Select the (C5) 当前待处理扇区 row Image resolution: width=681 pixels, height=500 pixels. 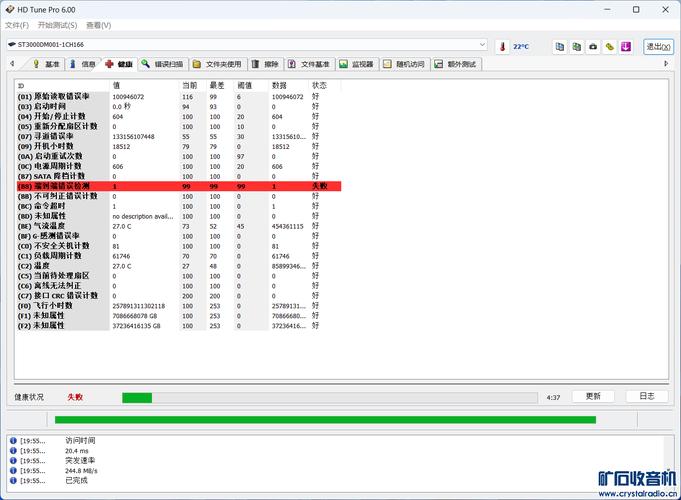pyautogui.click(x=179, y=276)
